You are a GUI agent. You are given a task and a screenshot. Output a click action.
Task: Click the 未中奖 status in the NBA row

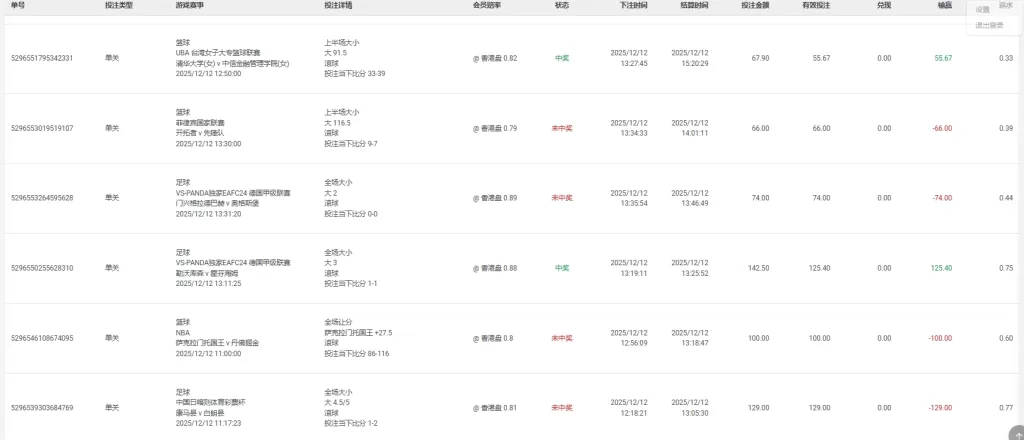pos(562,338)
